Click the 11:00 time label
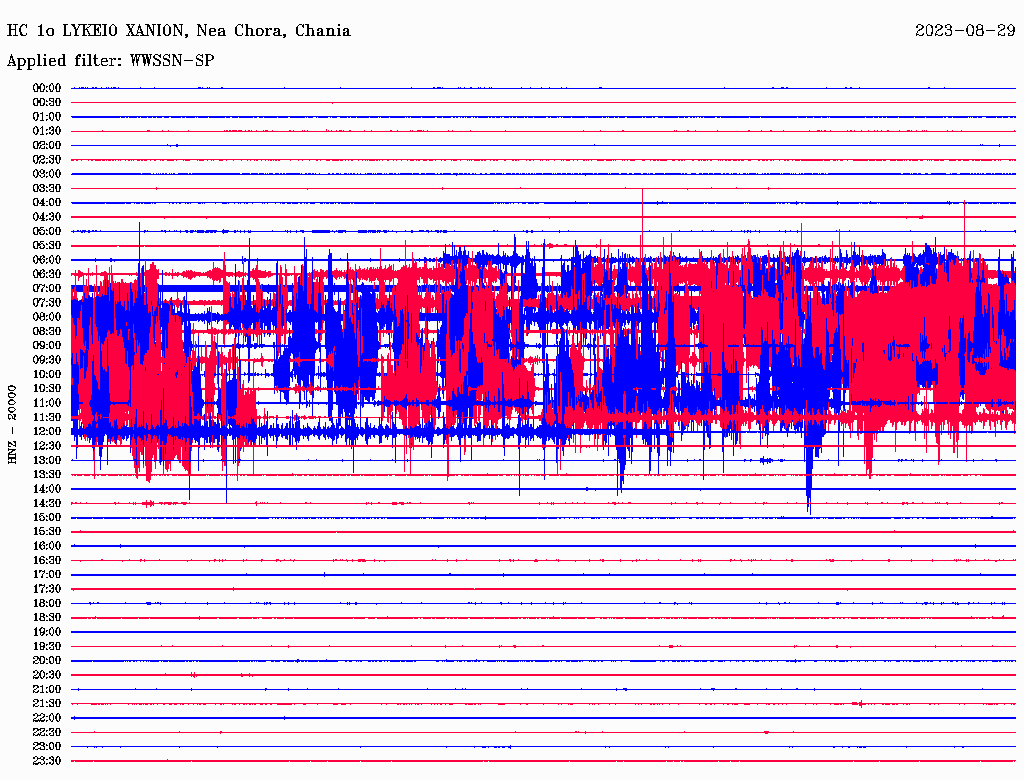Viewport: 1024px width, 780px height. click(47, 403)
